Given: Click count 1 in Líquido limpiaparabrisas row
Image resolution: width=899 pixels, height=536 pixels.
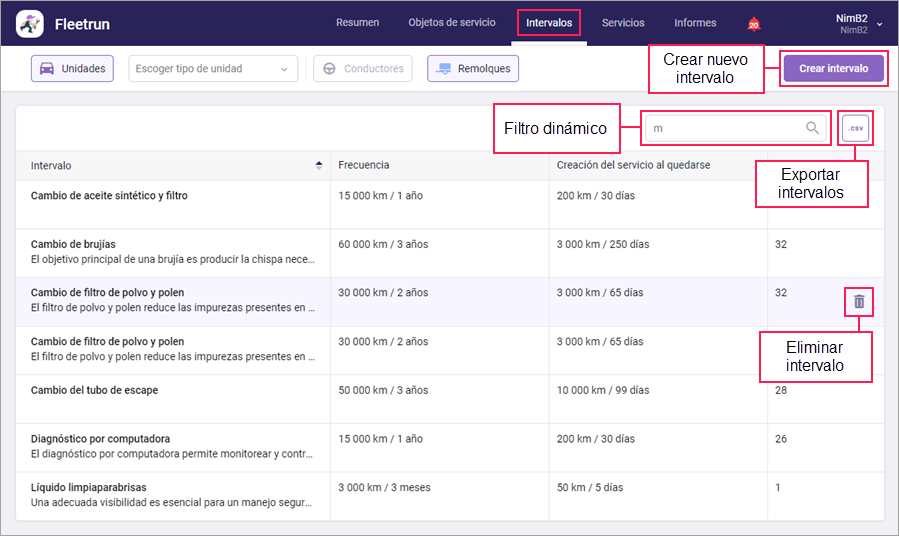Looking at the screenshot, I should click(777, 487).
